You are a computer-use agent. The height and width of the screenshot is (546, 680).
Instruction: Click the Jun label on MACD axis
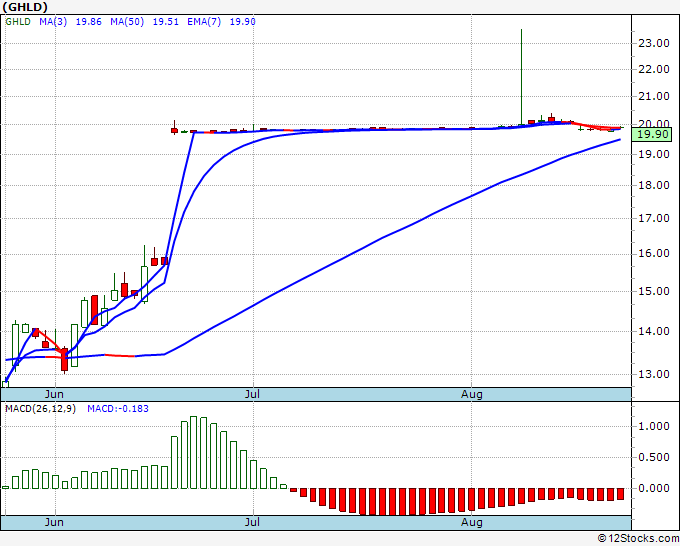point(54,522)
